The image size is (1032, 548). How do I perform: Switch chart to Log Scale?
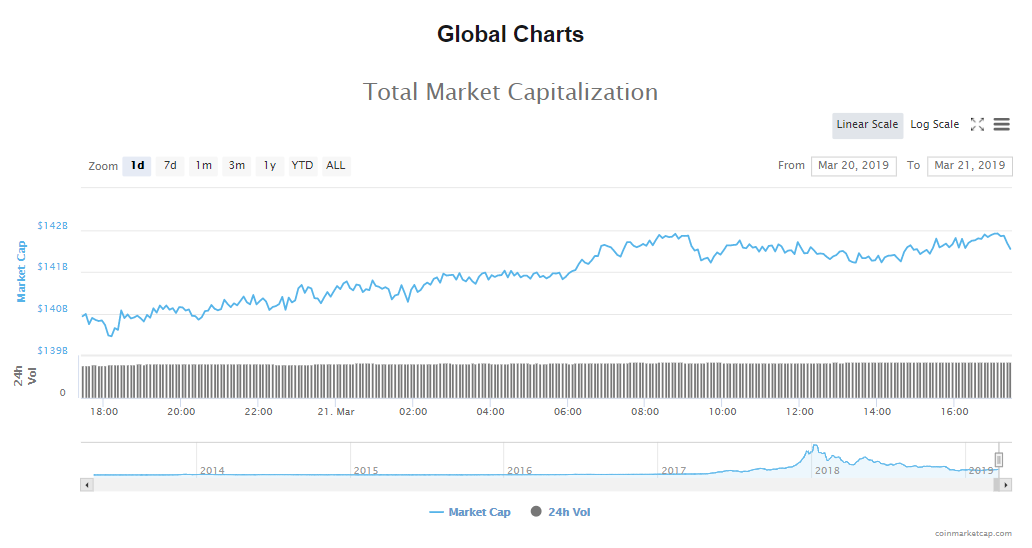pyautogui.click(x=934, y=125)
